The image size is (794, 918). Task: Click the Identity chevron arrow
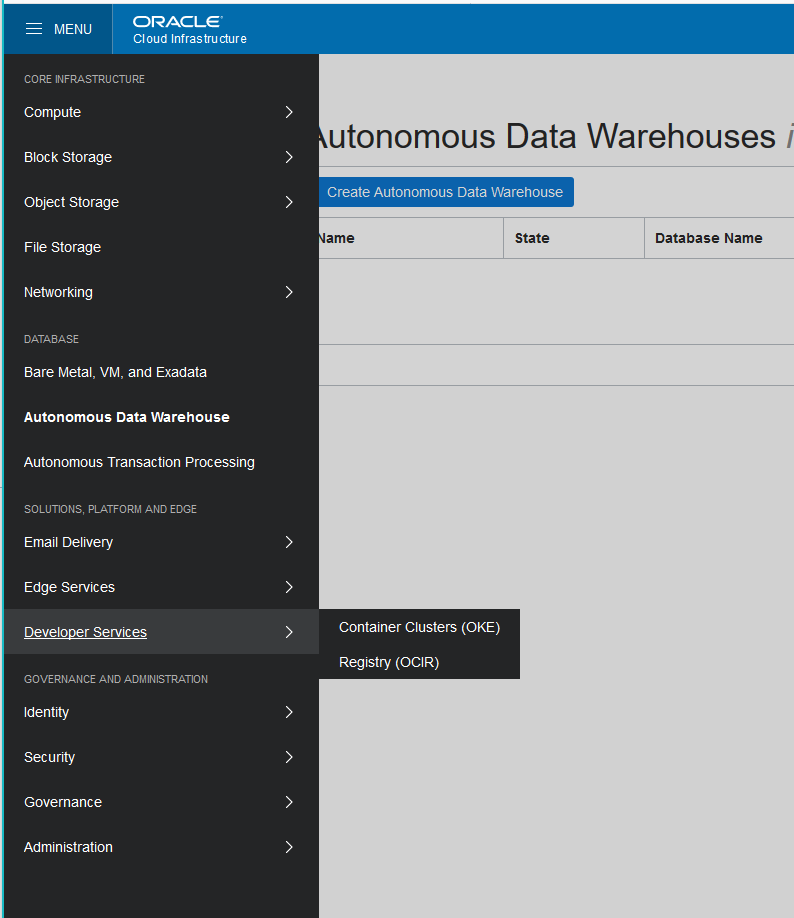click(x=289, y=712)
